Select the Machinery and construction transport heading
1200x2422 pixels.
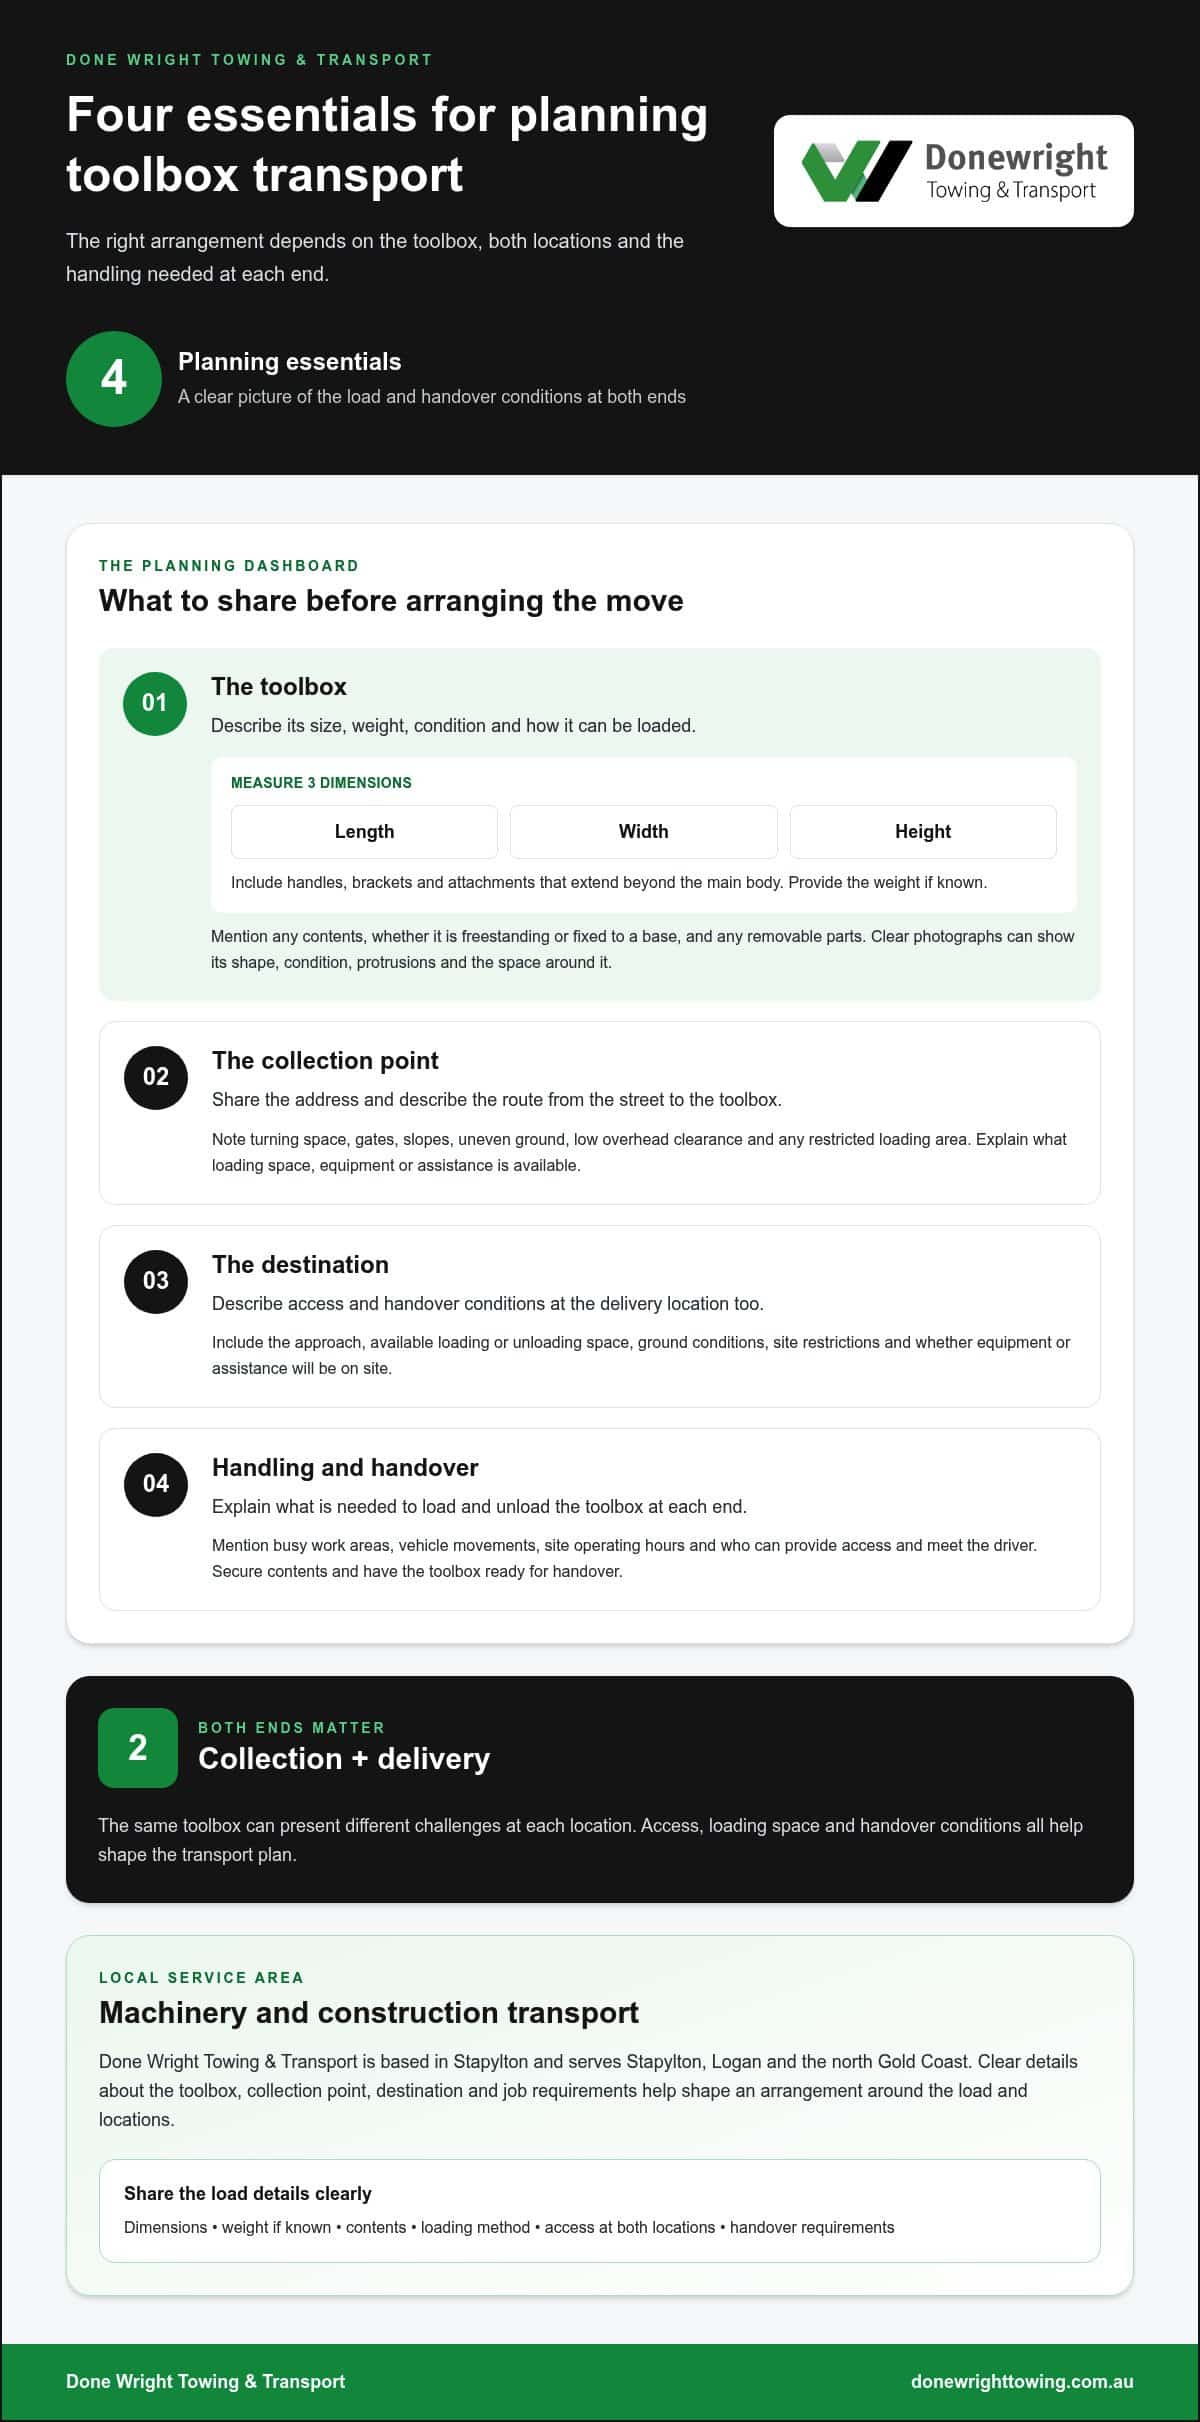pos(369,2013)
